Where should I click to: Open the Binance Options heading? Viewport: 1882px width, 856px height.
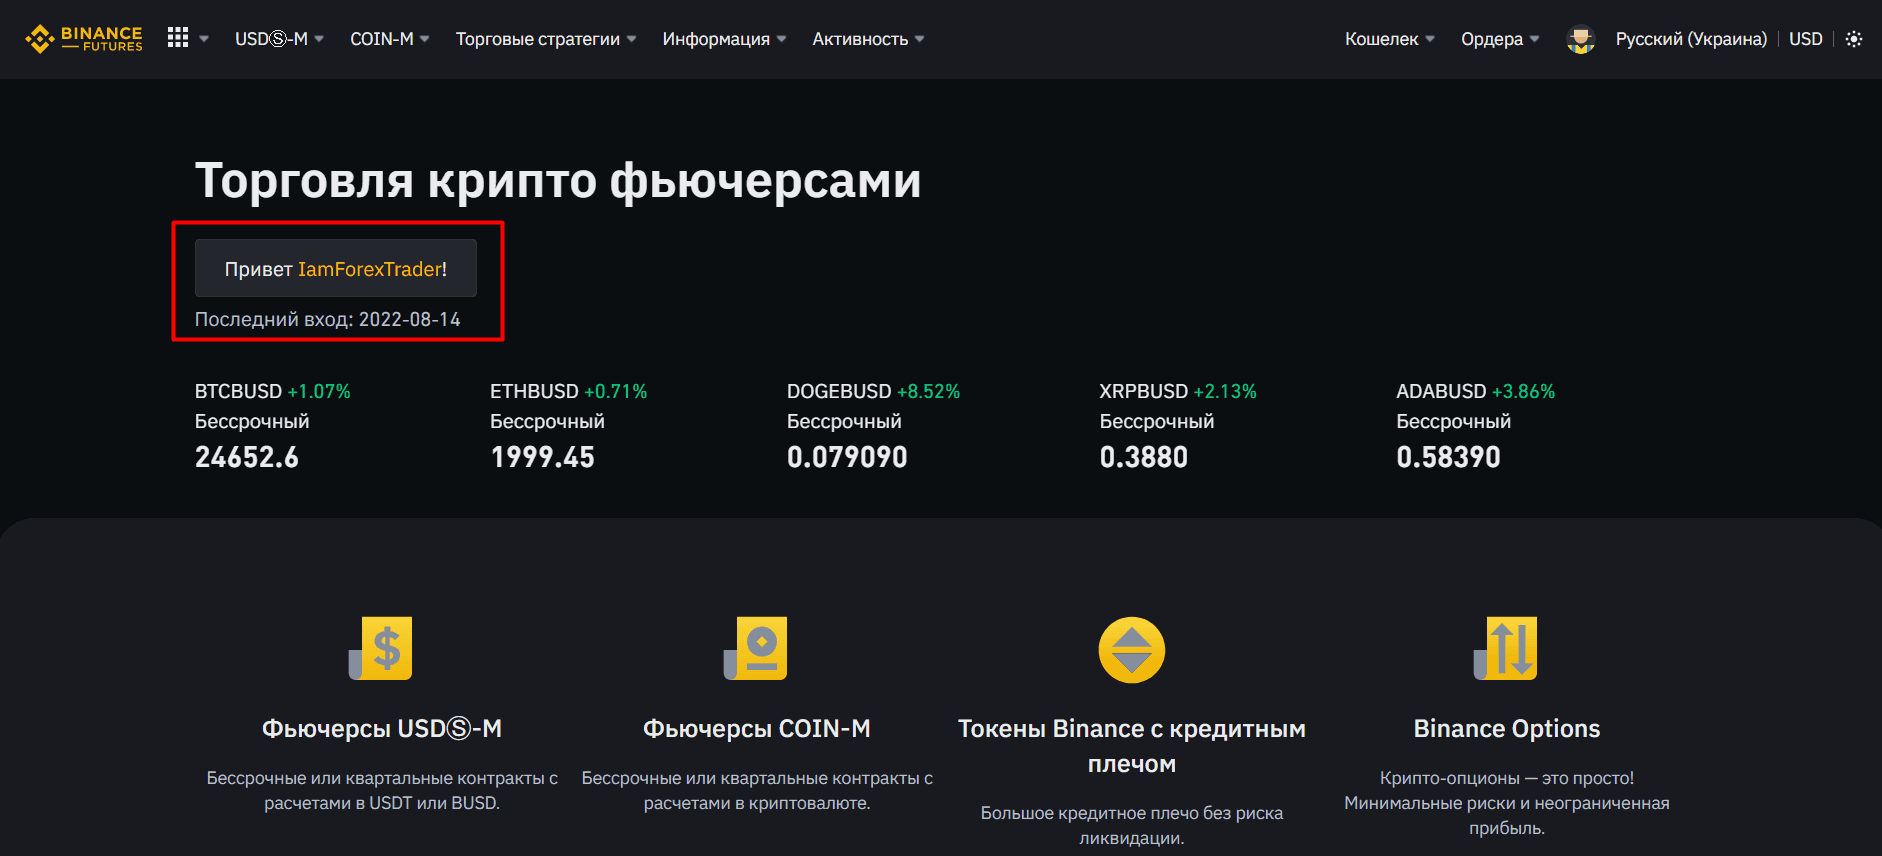pyautogui.click(x=1507, y=729)
